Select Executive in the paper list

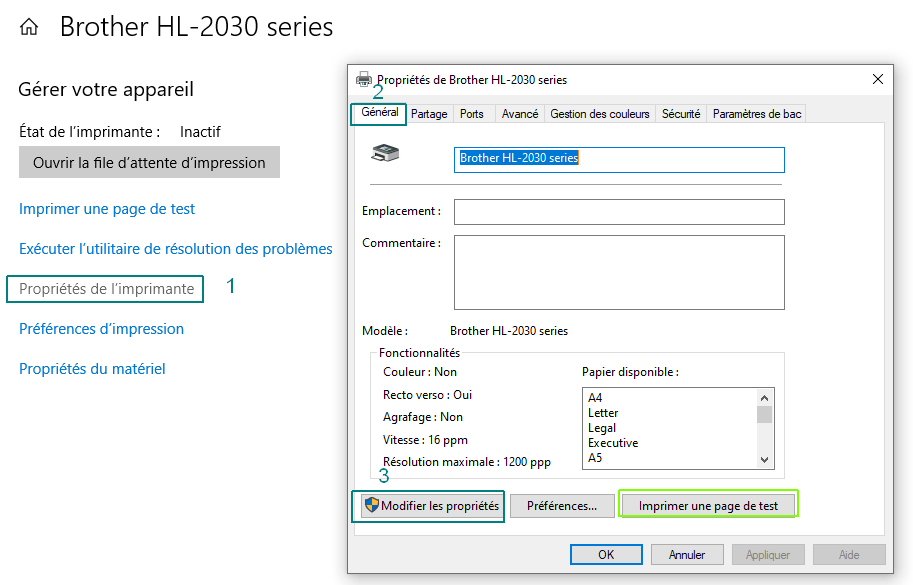(613, 443)
